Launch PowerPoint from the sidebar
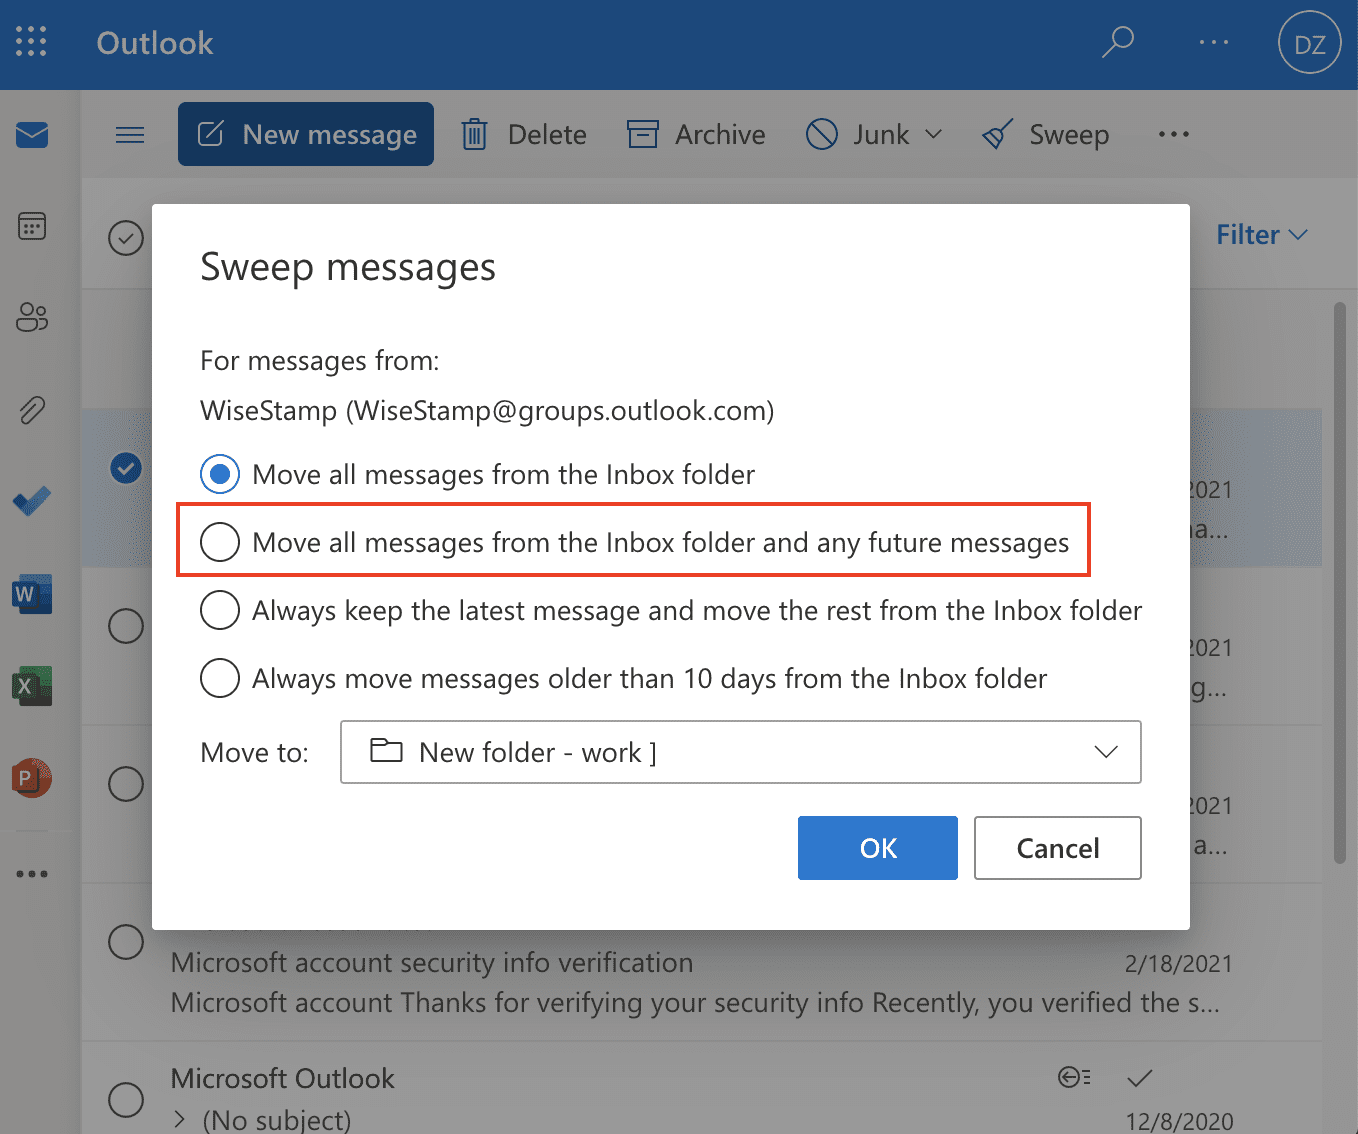 32,777
